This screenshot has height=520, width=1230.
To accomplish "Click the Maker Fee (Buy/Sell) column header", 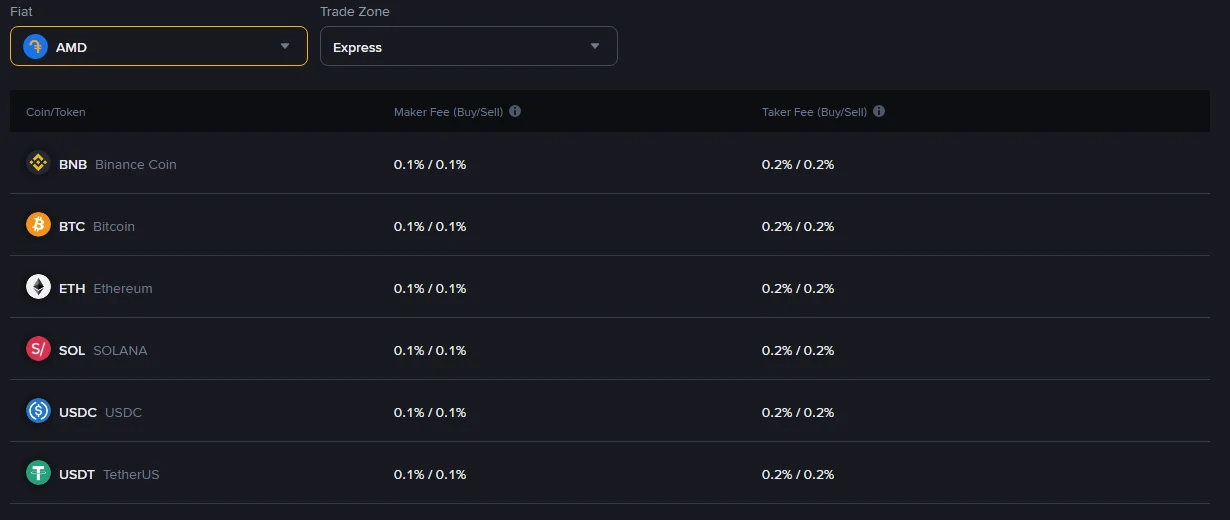I will click(449, 112).
